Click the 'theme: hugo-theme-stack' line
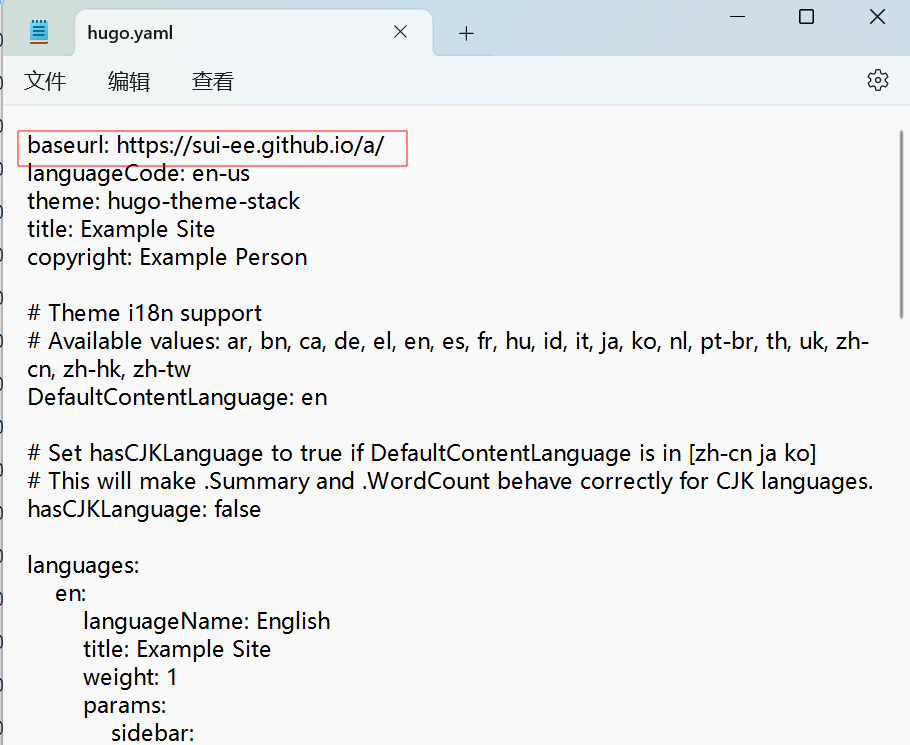The image size is (910, 745). pyautogui.click(x=164, y=201)
